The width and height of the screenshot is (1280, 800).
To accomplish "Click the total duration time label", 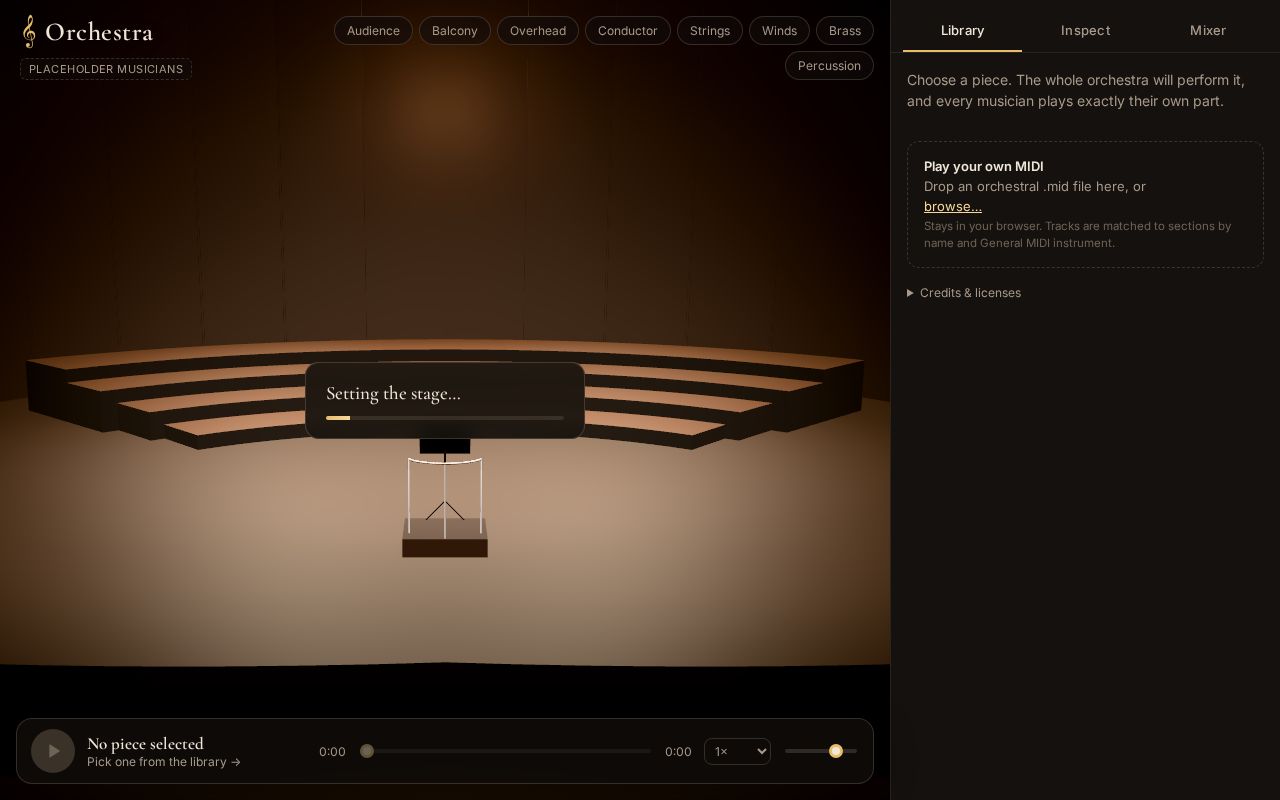I will tap(678, 752).
